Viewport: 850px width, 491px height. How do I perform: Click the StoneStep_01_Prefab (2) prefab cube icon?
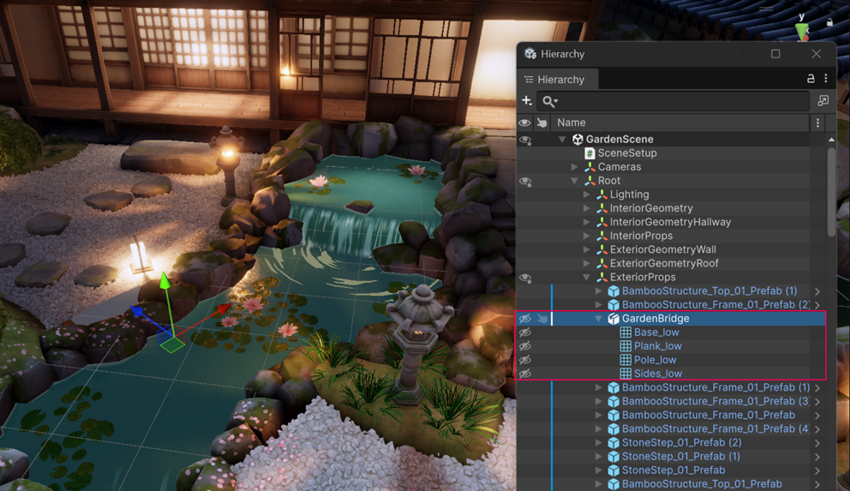(614, 443)
